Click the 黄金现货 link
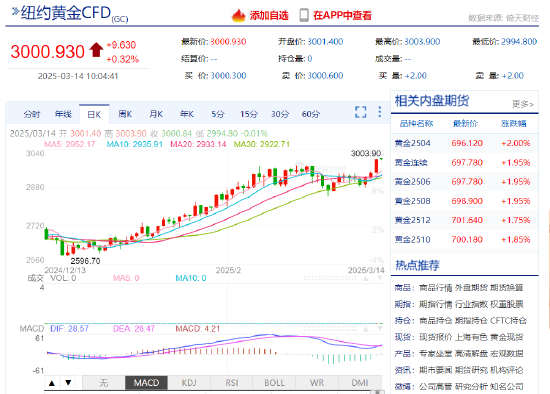This screenshot has height=394, width=550. tap(507, 337)
